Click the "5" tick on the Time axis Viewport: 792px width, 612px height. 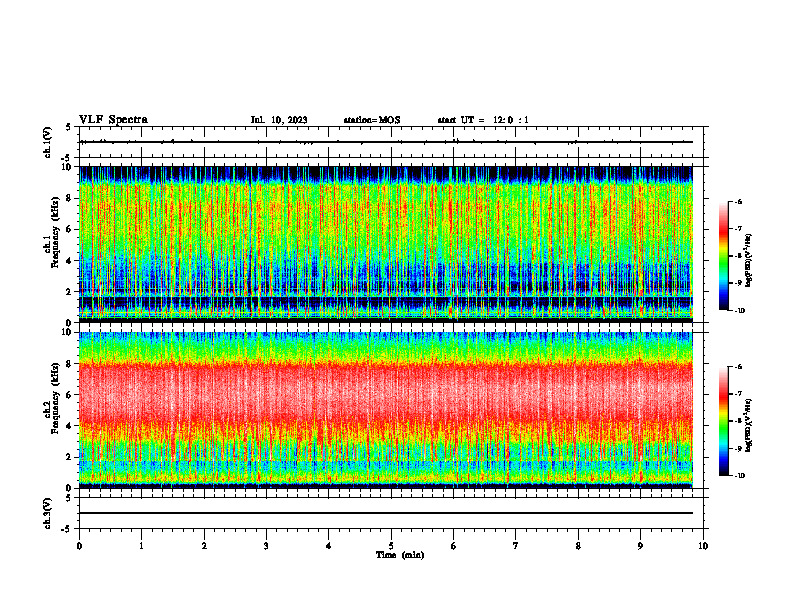[391, 546]
